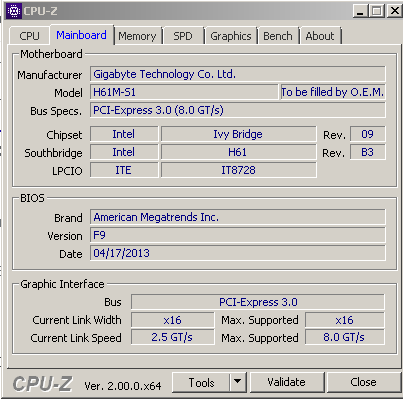Image resolution: width=403 pixels, height=401 pixels.
Task: Click BIOS version 'F9' field
Action: coord(238,235)
